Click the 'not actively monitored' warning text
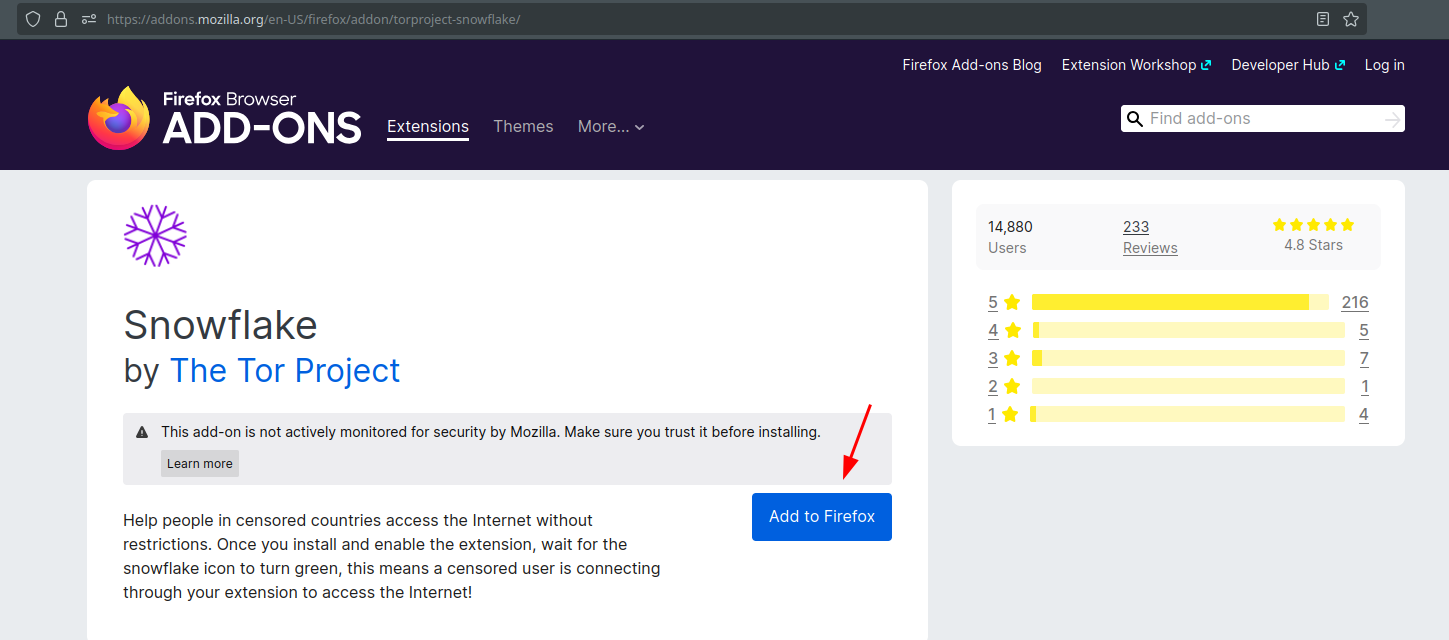 click(491, 433)
